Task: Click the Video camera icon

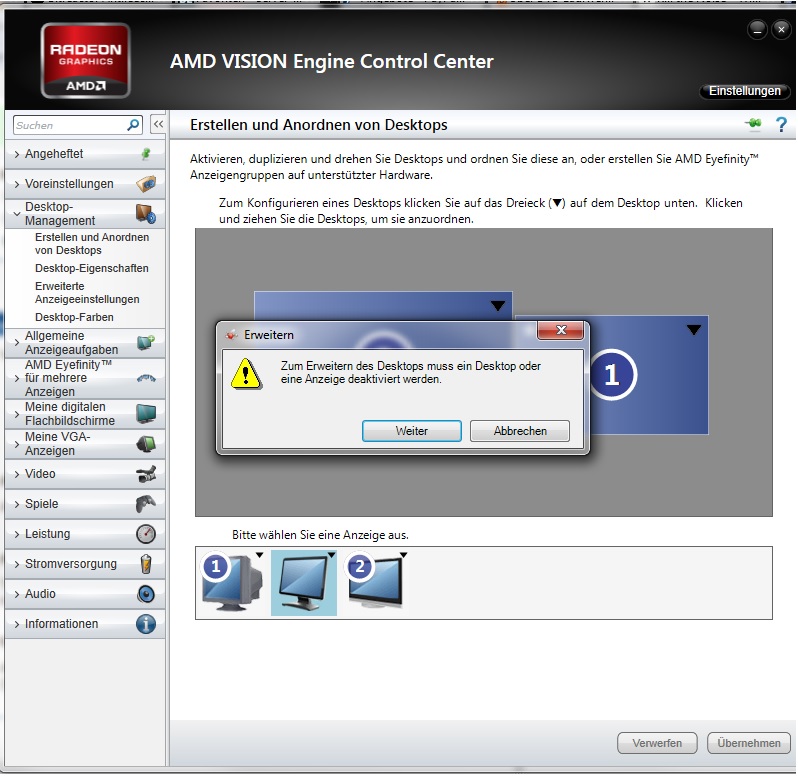Action: click(x=146, y=474)
